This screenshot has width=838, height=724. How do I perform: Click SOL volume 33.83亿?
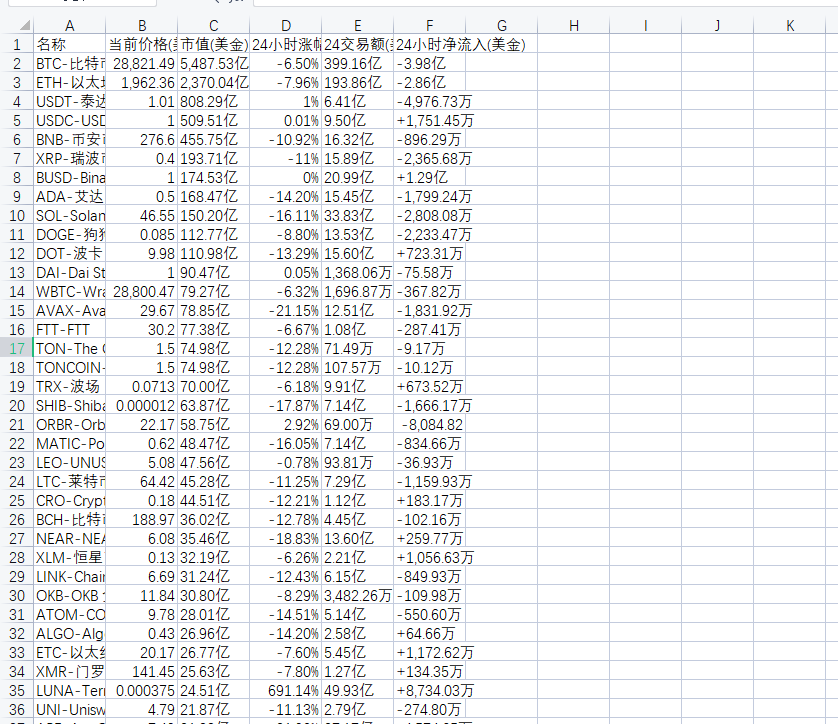[358, 216]
